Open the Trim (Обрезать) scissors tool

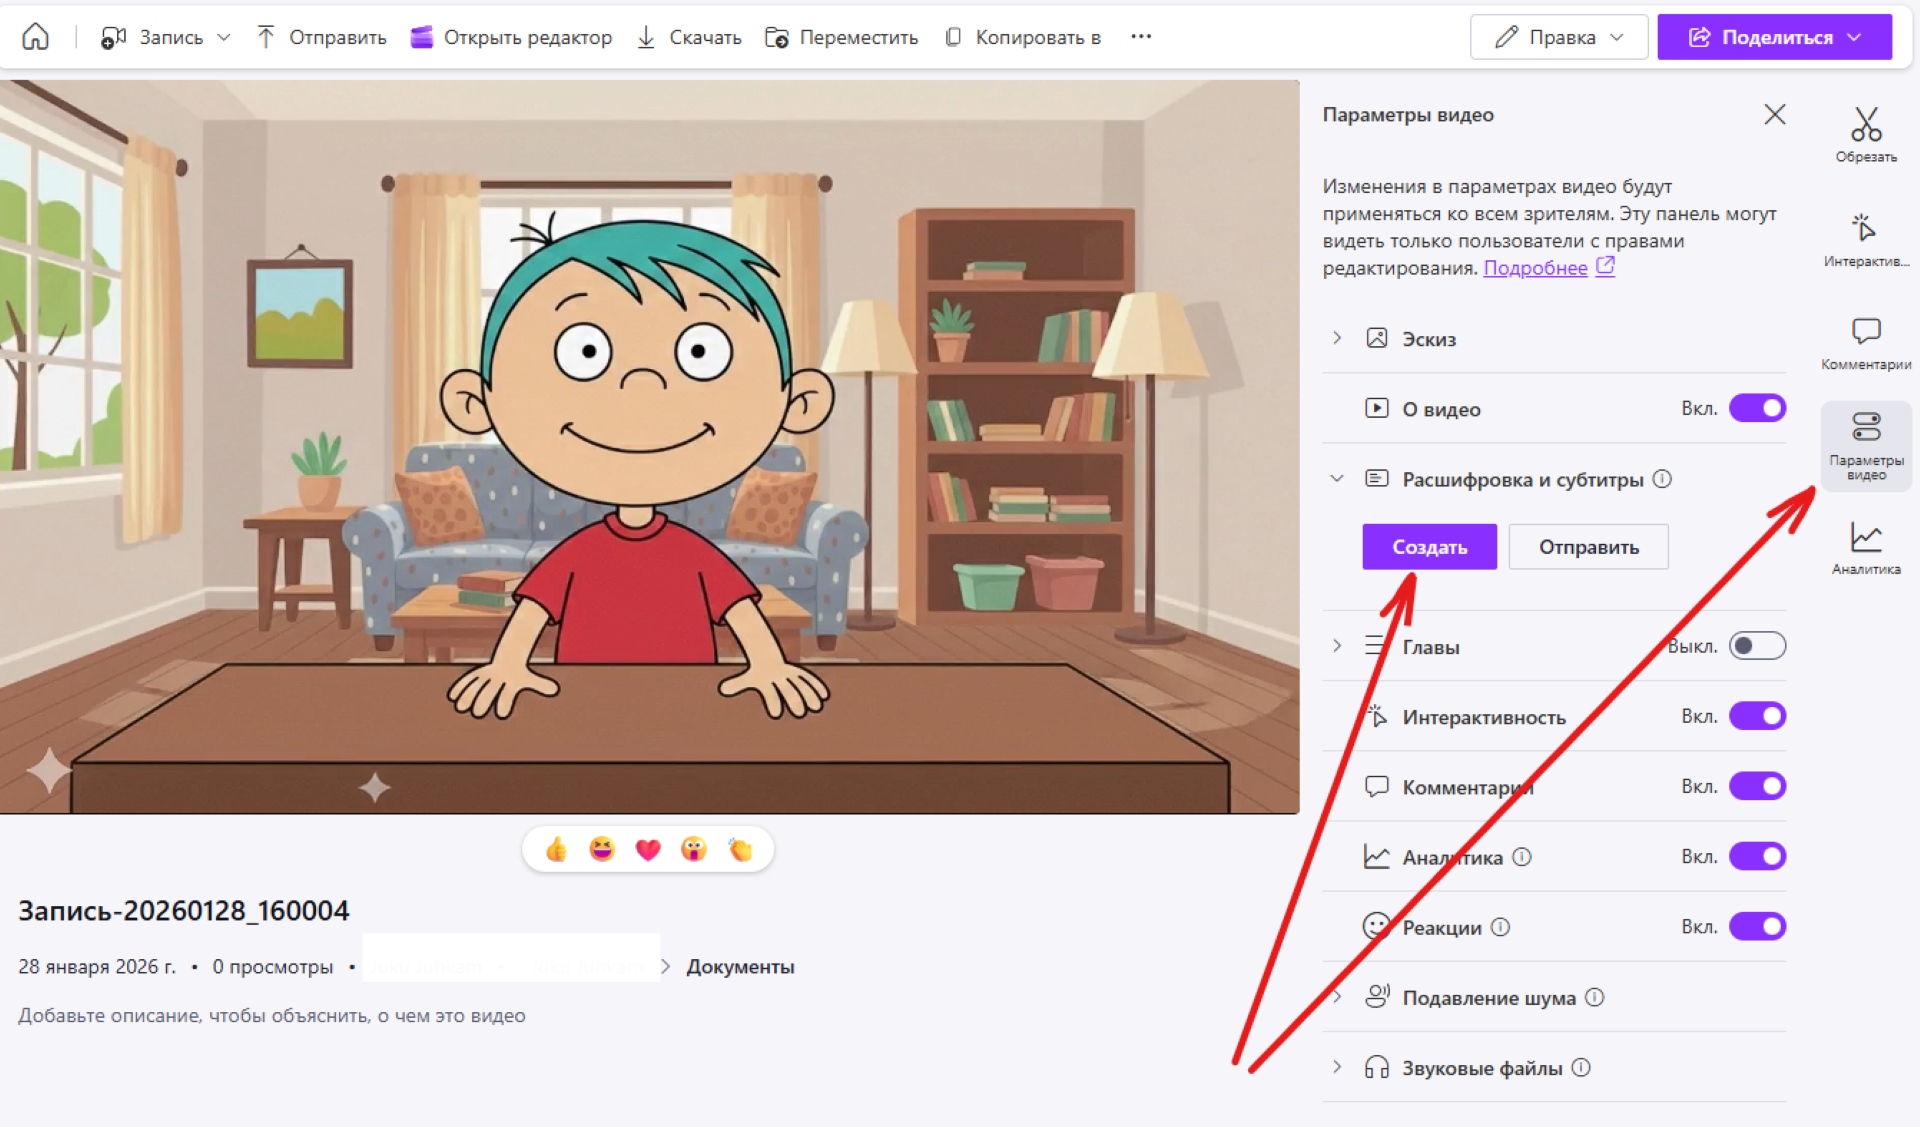pyautogui.click(x=1865, y=134)
